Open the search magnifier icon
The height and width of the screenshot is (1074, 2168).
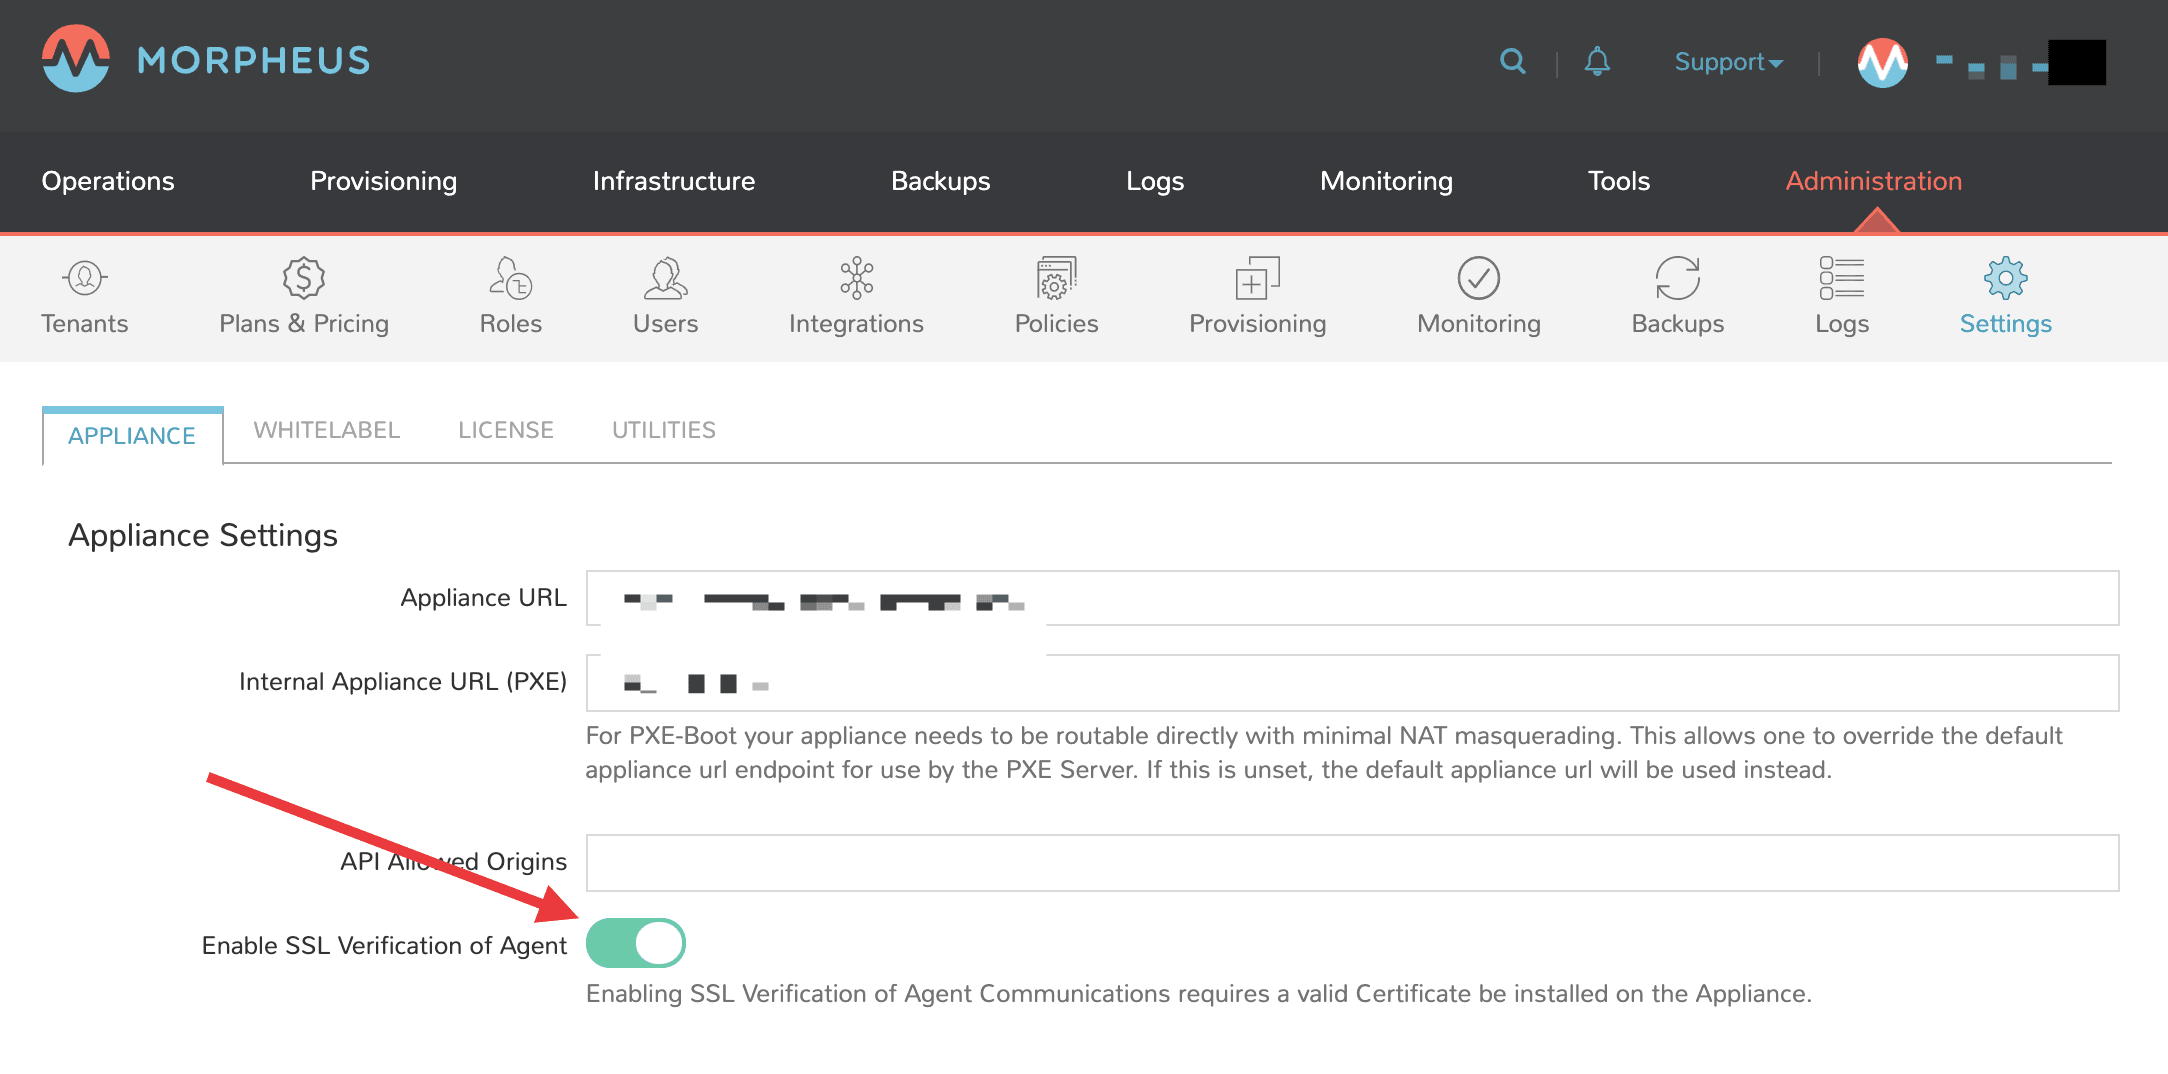[x=1512, y=62]
